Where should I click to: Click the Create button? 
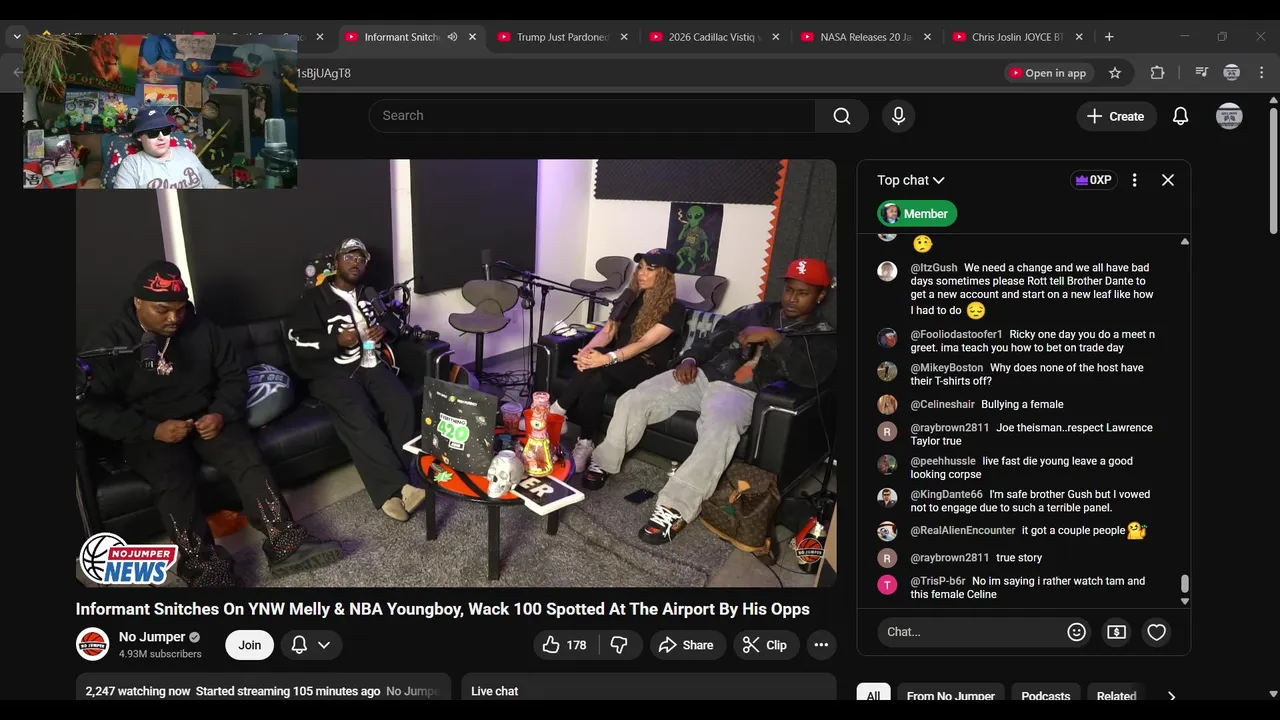(x=1116, y=116)
